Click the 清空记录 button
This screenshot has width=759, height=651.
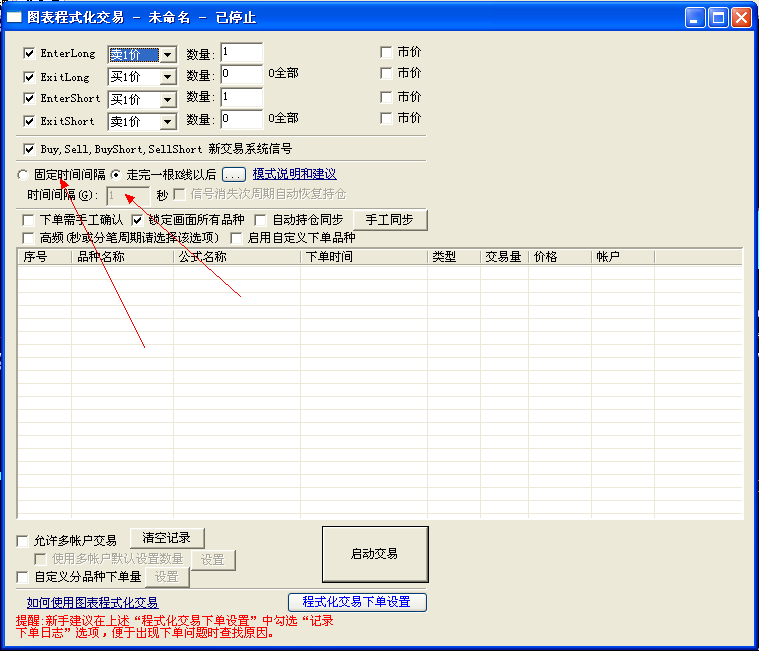tap(167, 538)
